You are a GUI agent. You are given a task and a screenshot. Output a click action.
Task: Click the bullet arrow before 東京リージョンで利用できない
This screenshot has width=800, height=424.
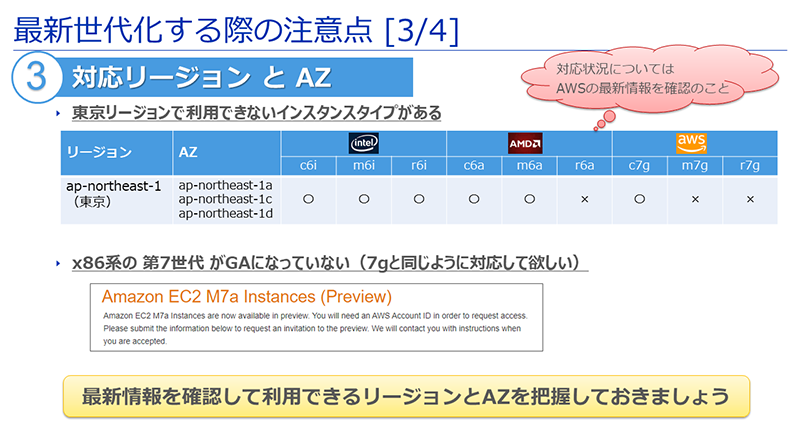click(60, 113)
